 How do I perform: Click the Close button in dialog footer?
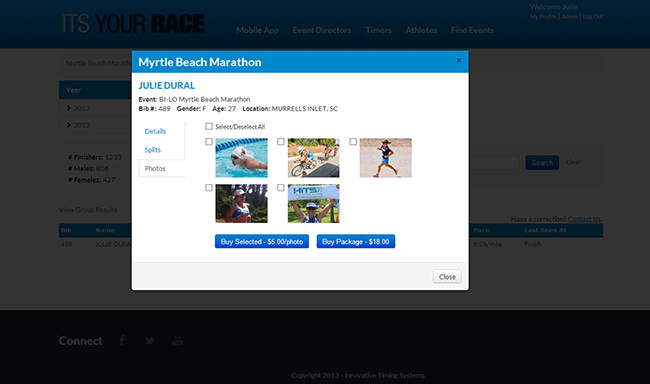pyautogui.click(x=447, y=277)
